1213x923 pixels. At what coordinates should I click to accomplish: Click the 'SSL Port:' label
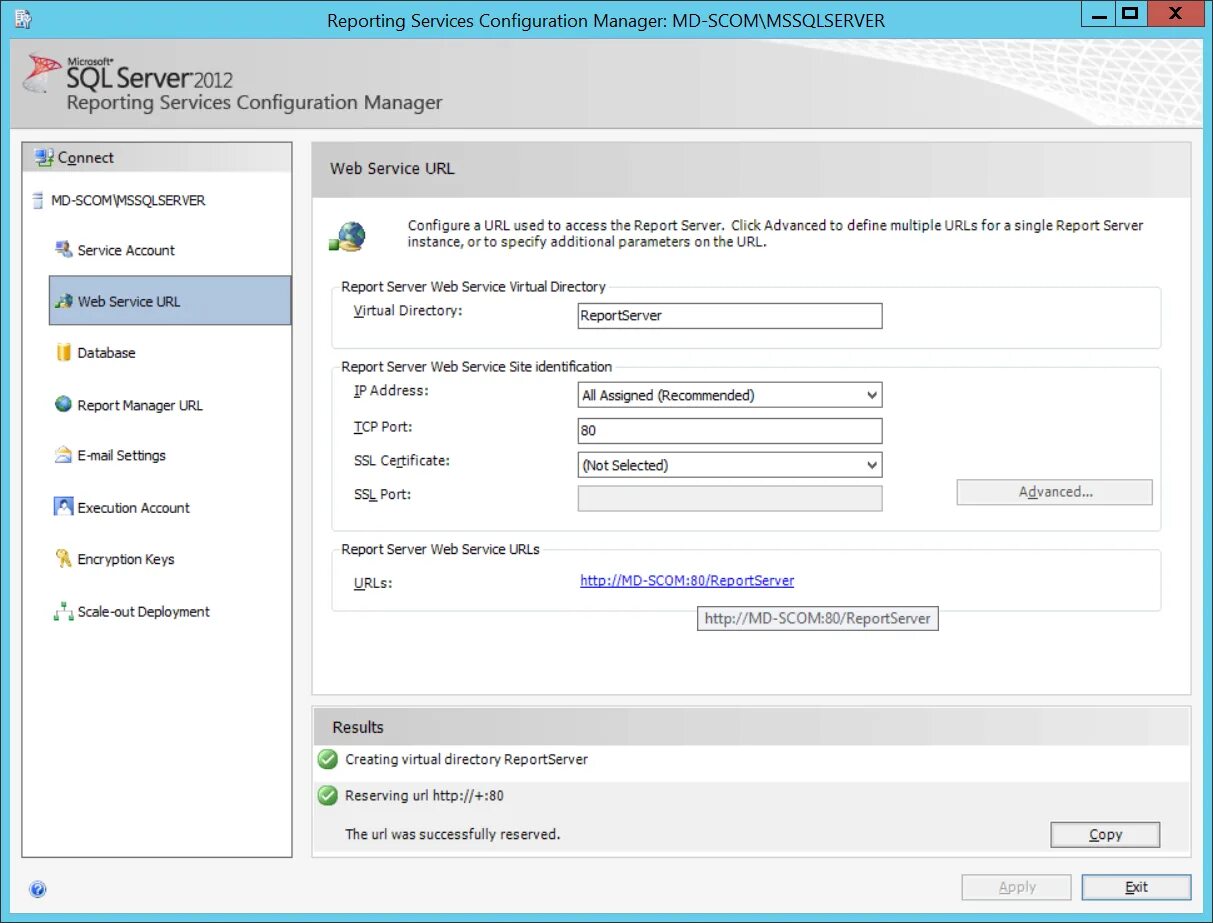click(x=382, y=495)
